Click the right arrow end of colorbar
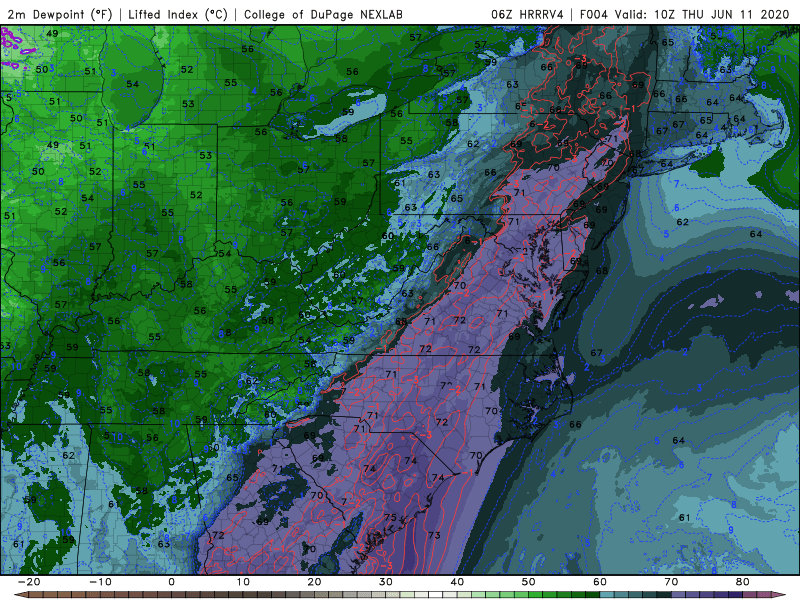The width and height of the screenshot is (800, 600). pos(780,595)
